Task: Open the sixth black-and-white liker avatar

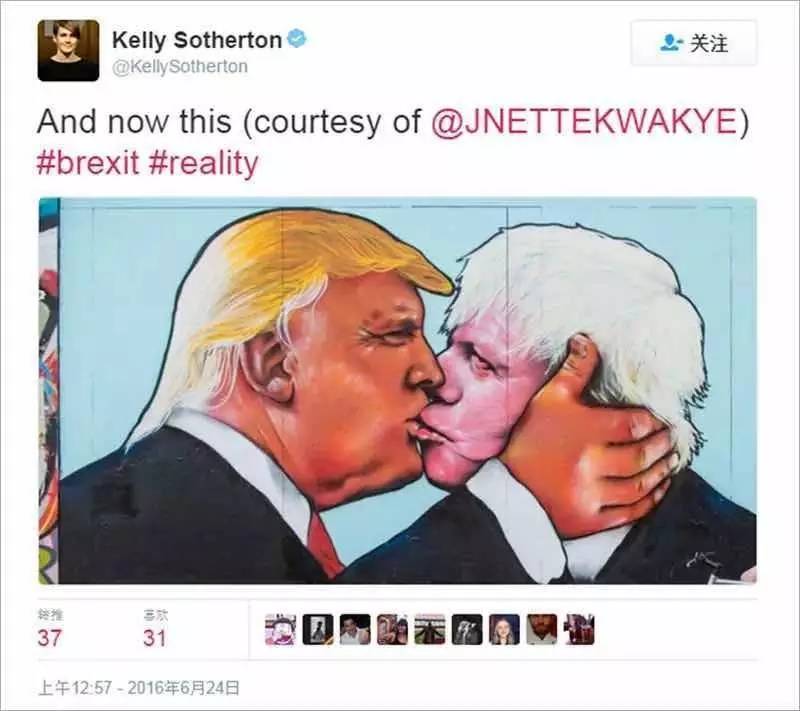Action: pos(467,629)
